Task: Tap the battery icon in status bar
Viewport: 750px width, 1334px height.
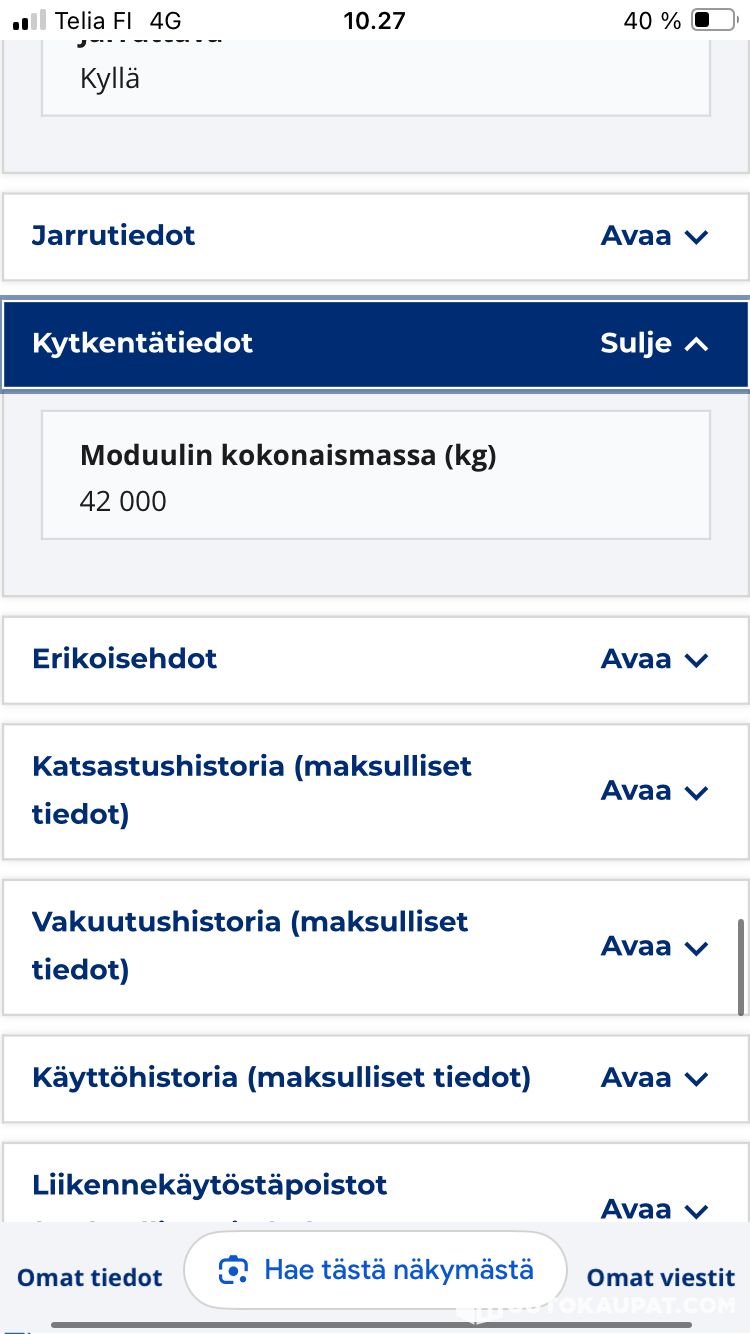Action: pos(712,20)
